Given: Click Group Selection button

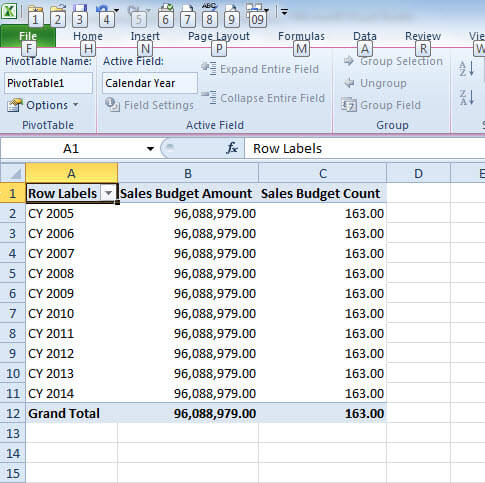Looking at the screenshot, I should 393,61.
